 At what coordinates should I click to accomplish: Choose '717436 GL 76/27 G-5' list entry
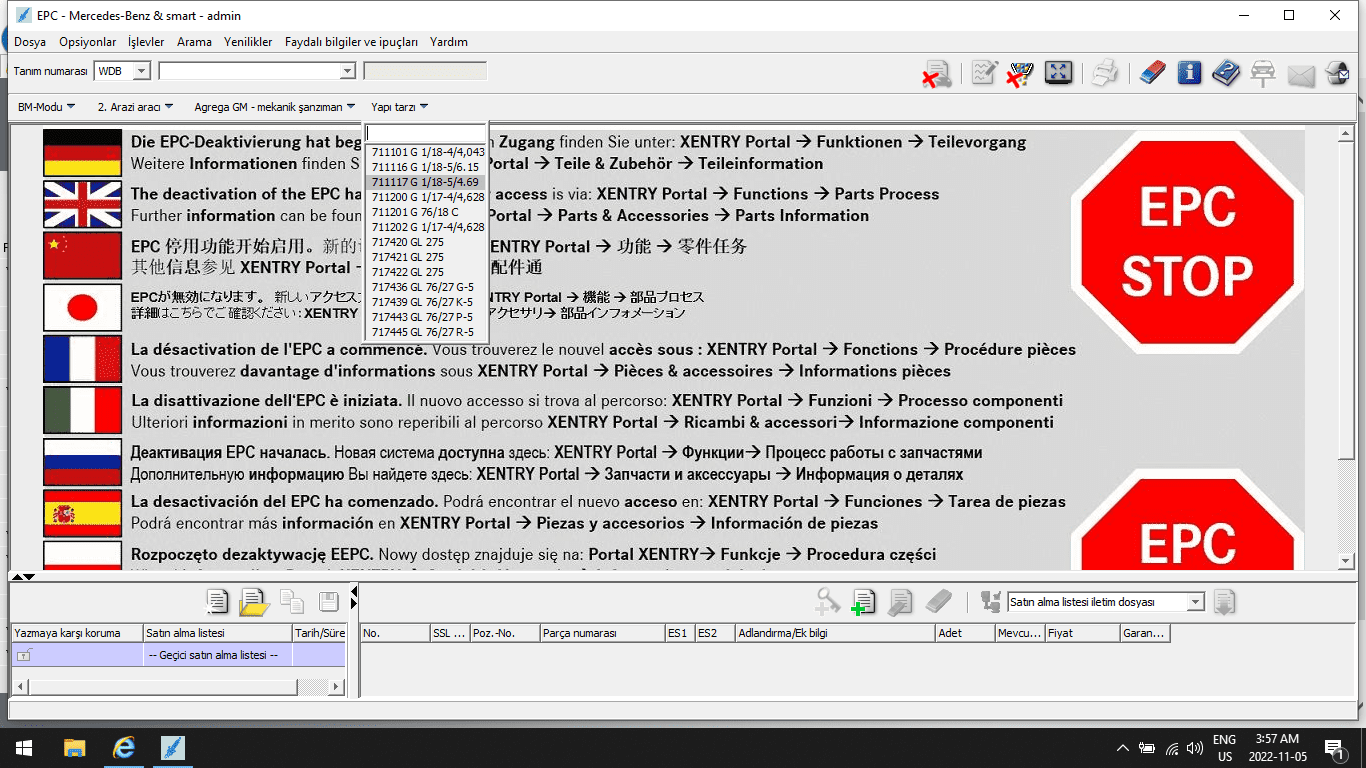(422, 287)
